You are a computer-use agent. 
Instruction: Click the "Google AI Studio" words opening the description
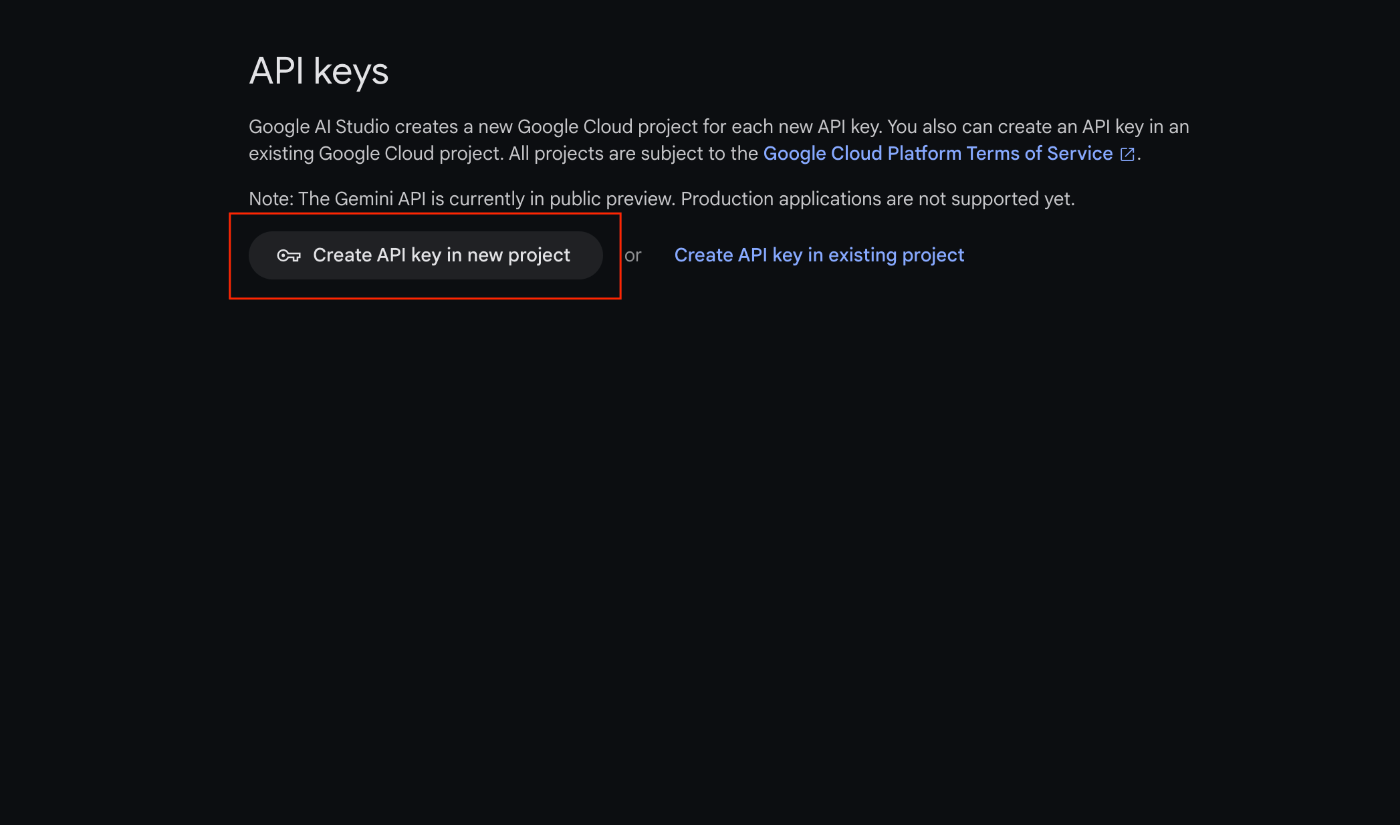click(x=319, y=127)
